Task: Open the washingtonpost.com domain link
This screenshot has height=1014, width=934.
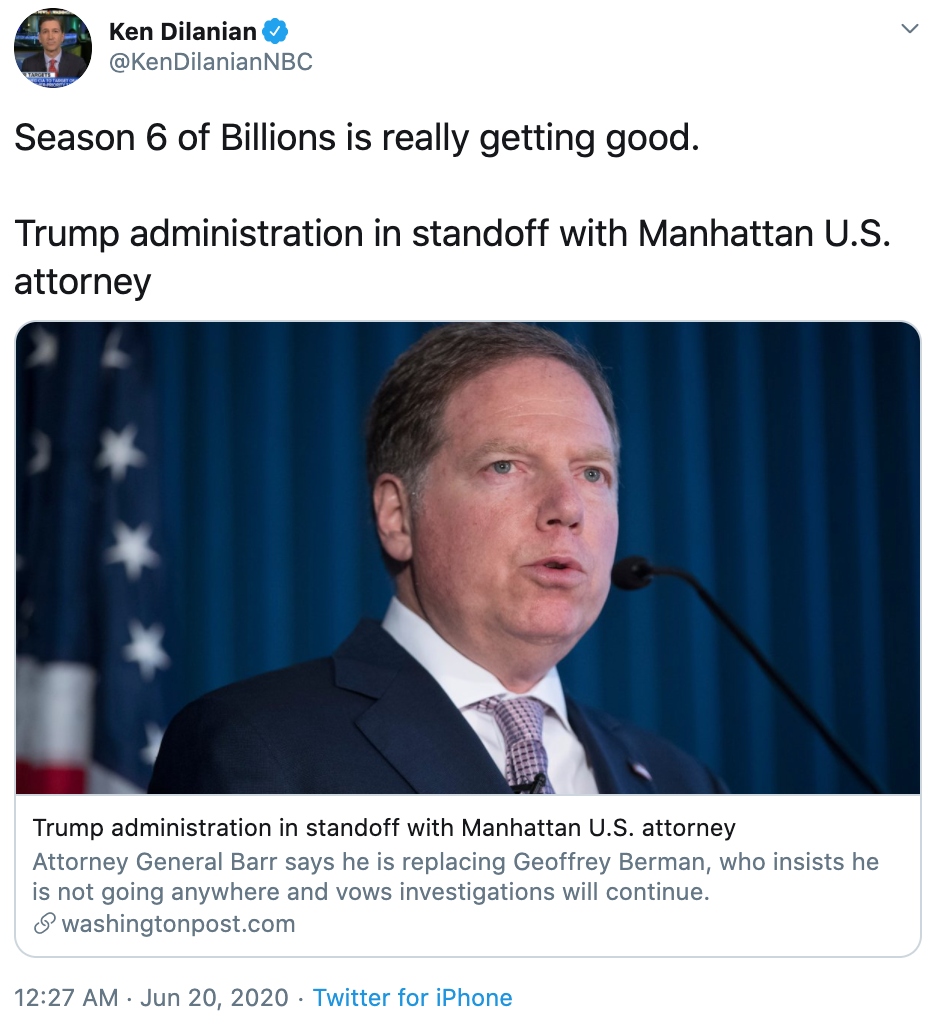Action: pyautogui.click(x=178, y=924)
